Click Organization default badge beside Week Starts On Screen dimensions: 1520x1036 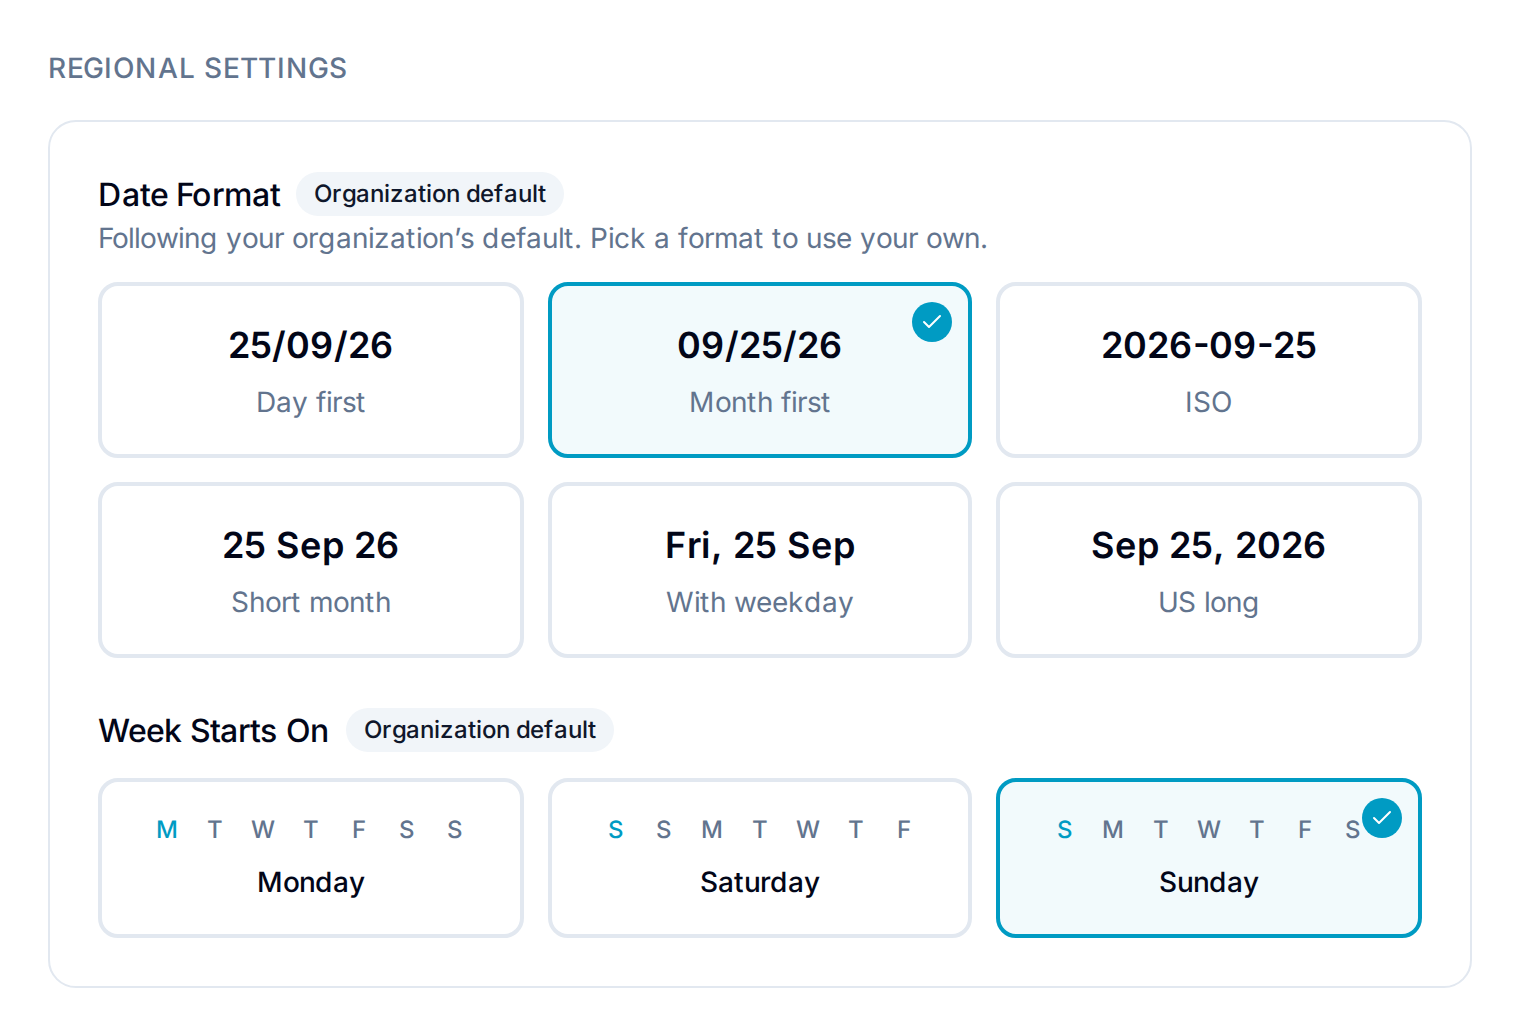coord(480,730)
